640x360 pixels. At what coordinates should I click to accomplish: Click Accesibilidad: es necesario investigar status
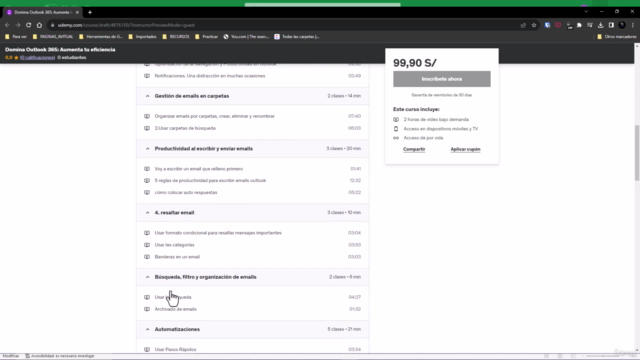[60, 356]
